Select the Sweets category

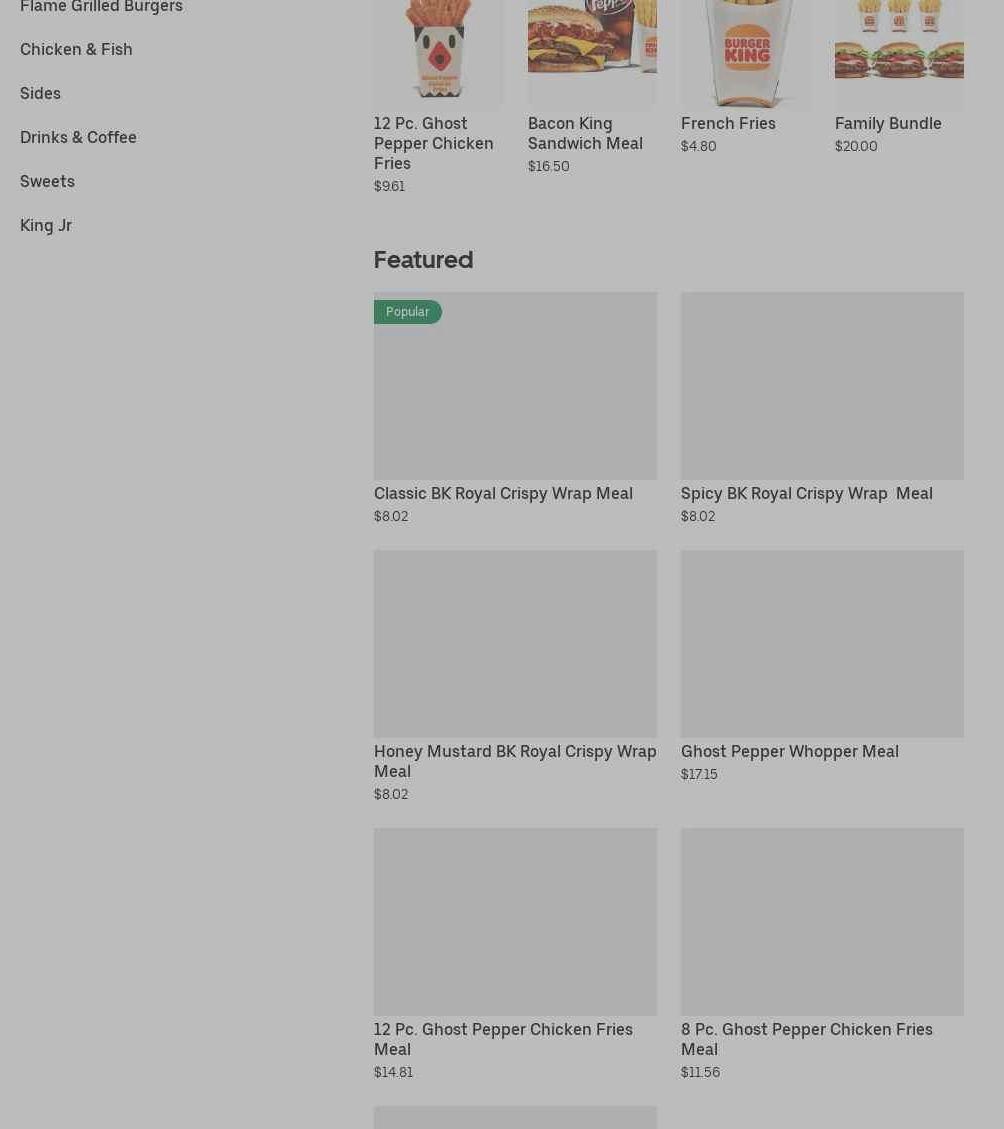[x=48, y=181]
